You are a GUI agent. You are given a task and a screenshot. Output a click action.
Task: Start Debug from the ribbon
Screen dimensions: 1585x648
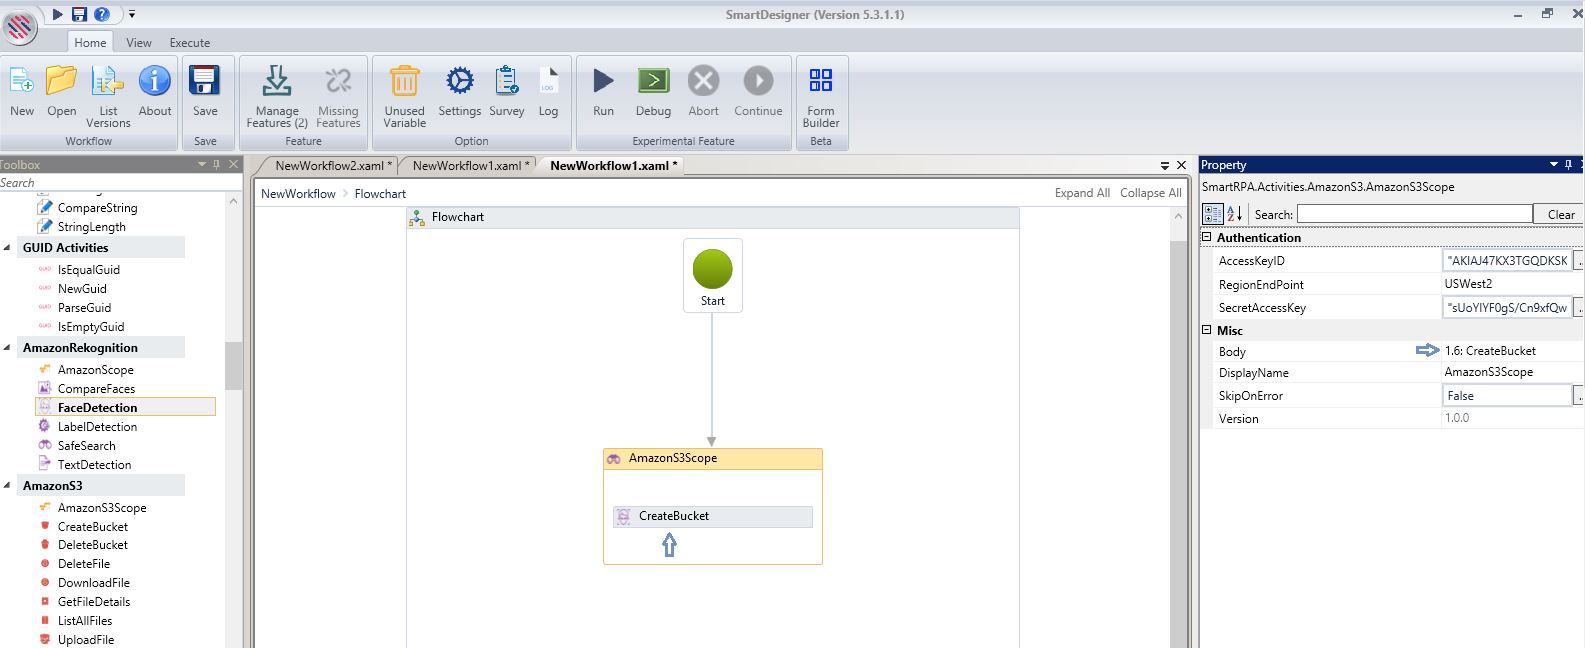[x=653, y=81]
